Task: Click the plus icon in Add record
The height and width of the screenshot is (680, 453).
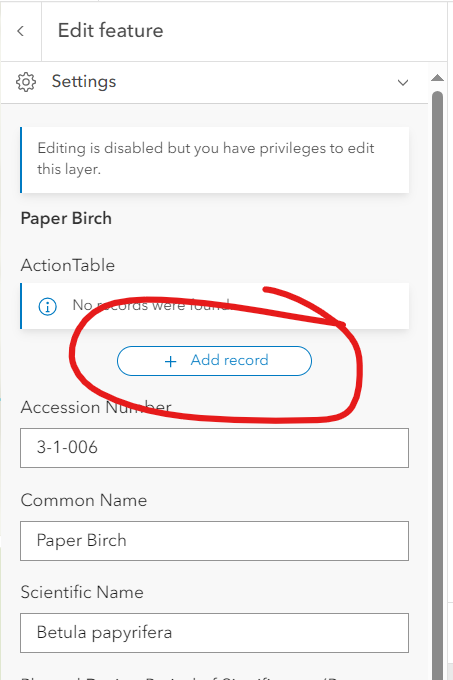Action: pyautogui.click(x=171, y=361)
